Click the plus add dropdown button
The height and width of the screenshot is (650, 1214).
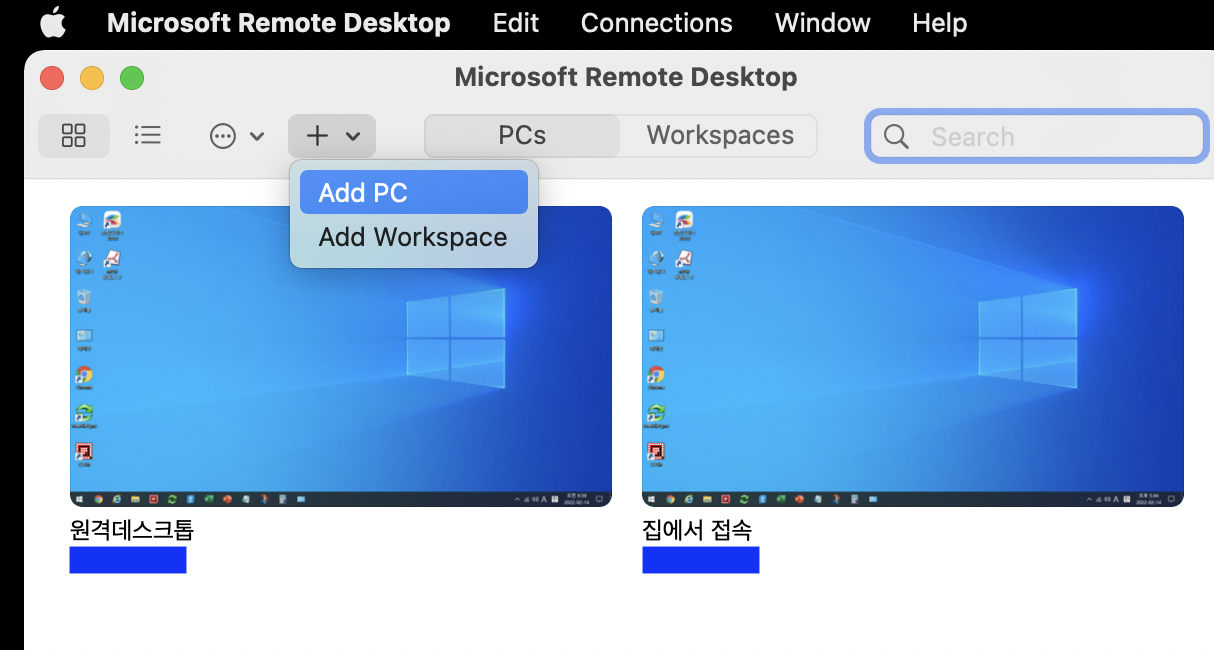pos(332,136)
